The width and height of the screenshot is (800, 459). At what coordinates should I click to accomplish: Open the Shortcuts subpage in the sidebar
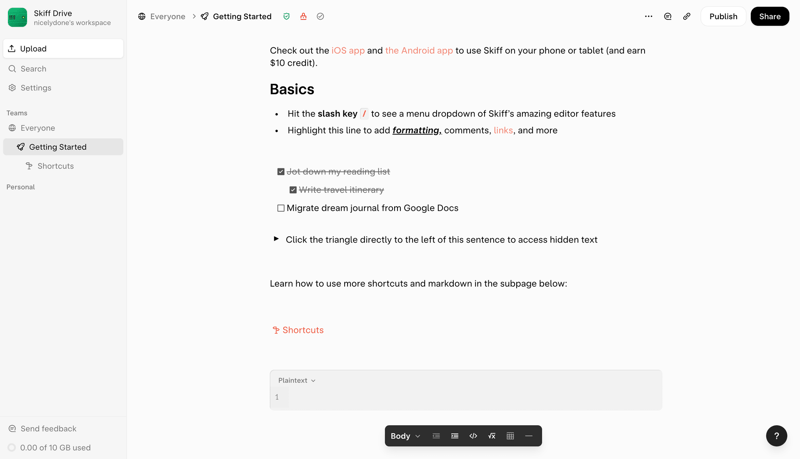(63, 166)
